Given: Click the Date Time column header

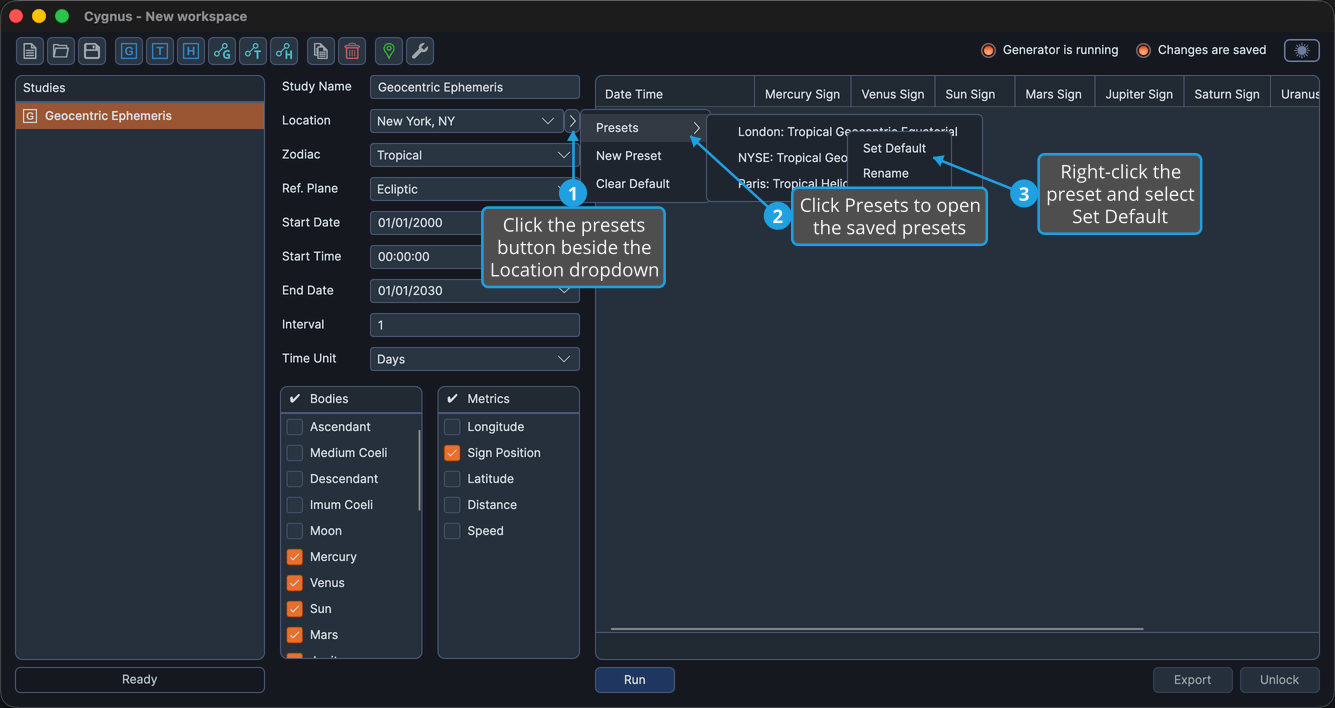Looking at the screenshot, I should [x=675, y=94].
